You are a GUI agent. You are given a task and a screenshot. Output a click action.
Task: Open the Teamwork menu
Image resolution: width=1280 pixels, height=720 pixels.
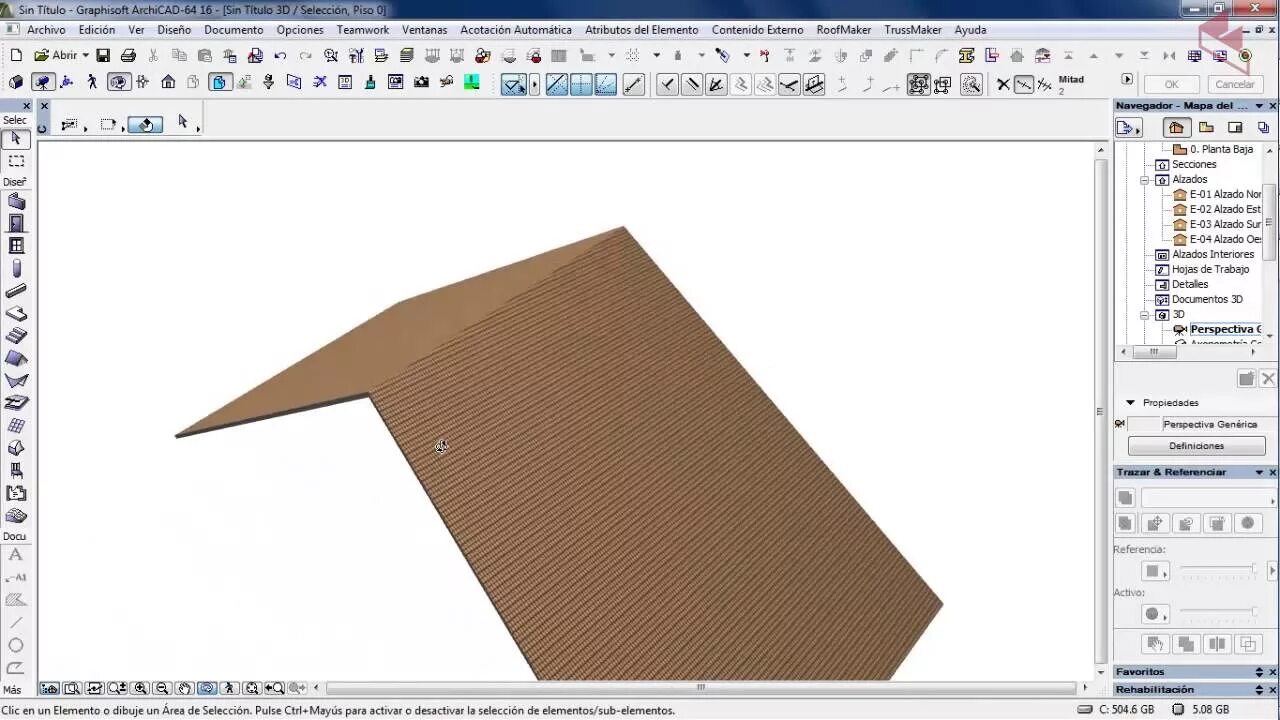363,30
